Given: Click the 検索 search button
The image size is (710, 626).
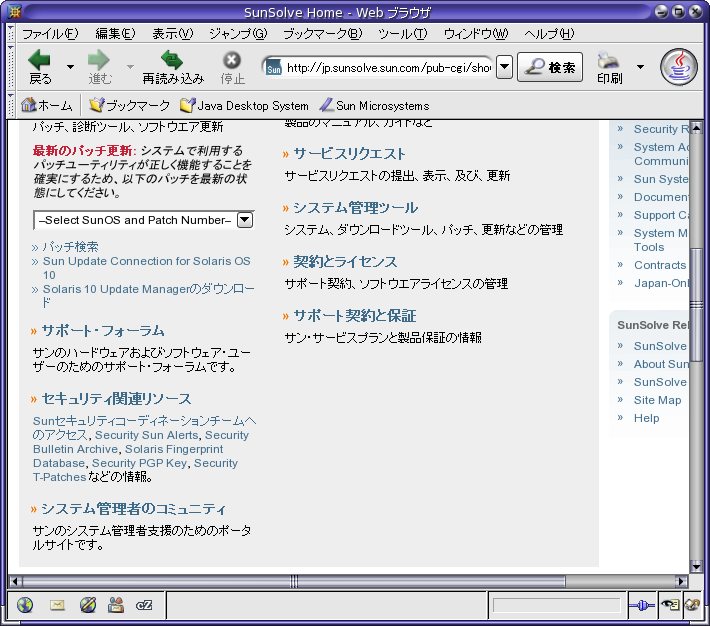Looking at the screenshot, I should tap(550, 67).
